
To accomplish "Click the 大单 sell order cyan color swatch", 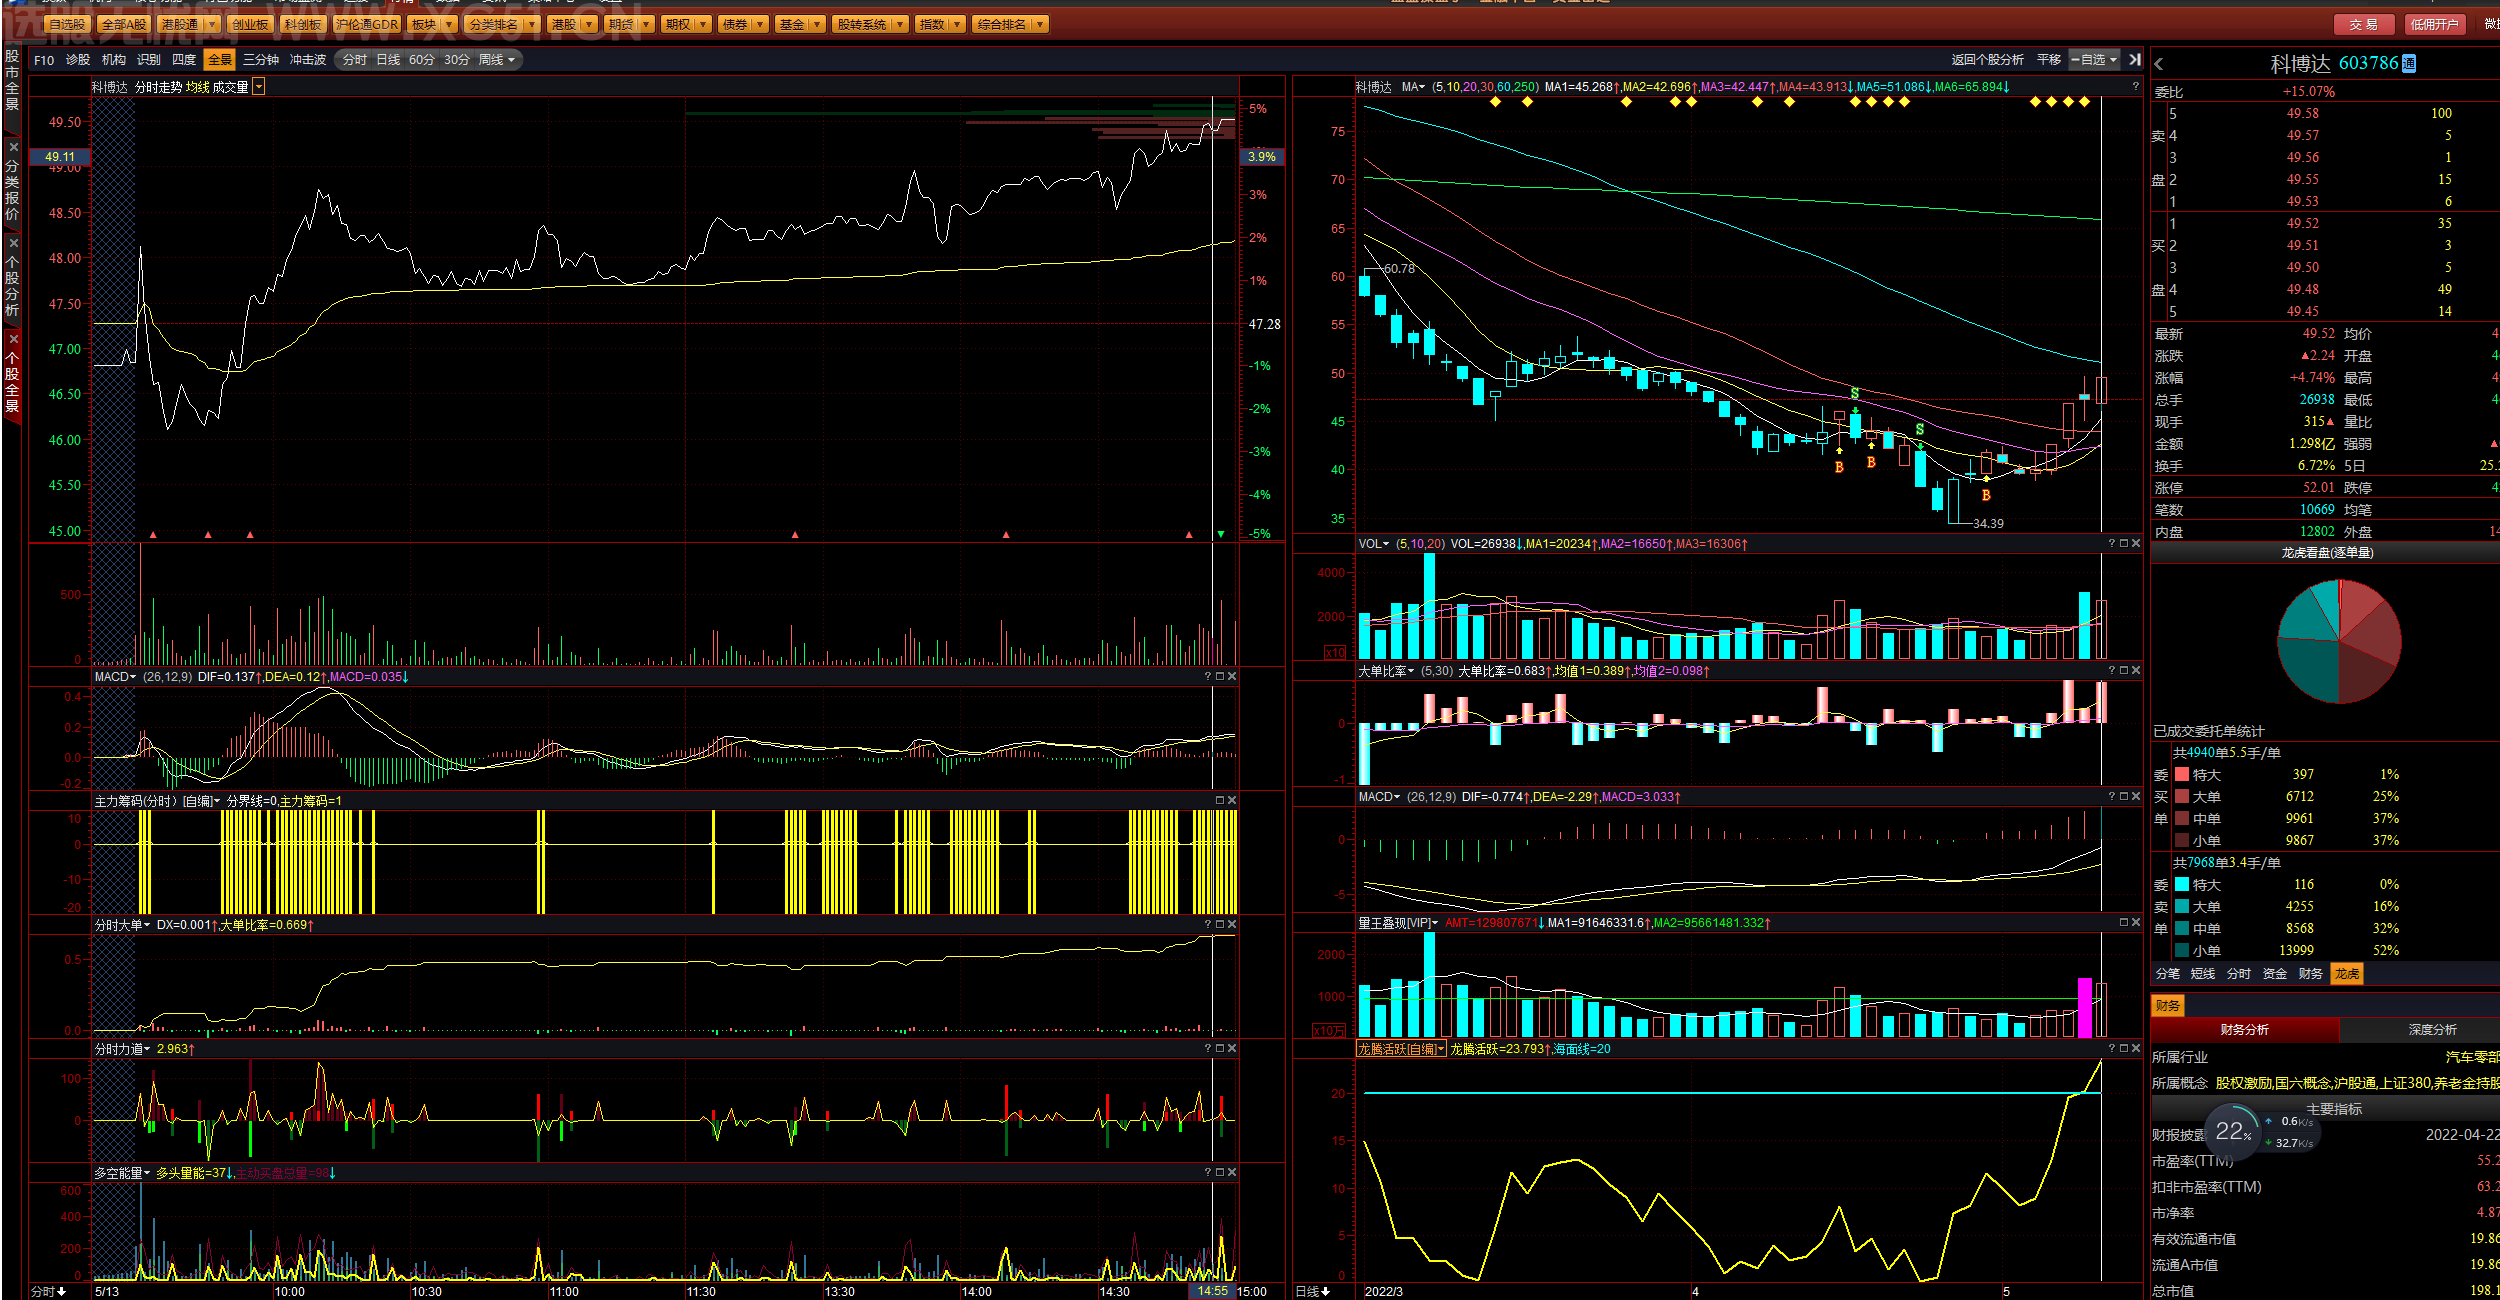I will [2182, 906].
